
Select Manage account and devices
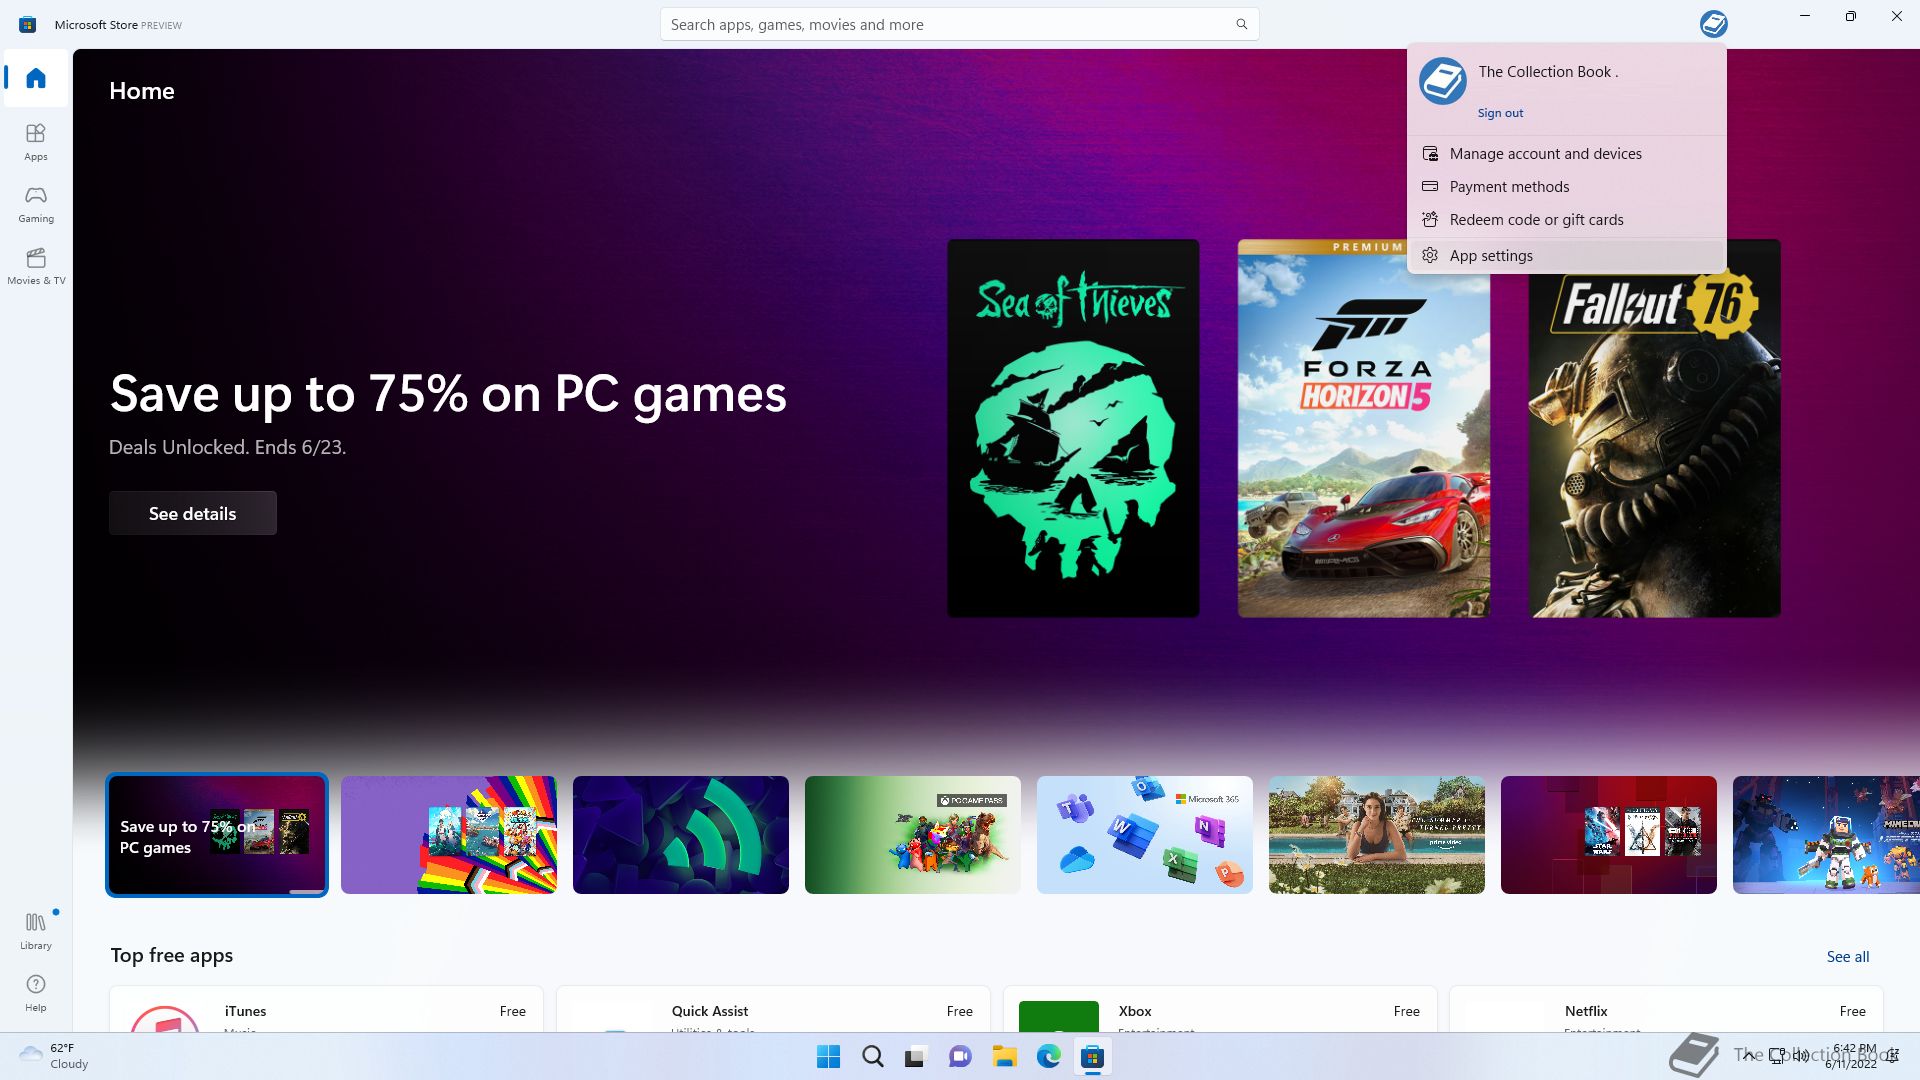pyautogui.click(x=1566, y=154)
